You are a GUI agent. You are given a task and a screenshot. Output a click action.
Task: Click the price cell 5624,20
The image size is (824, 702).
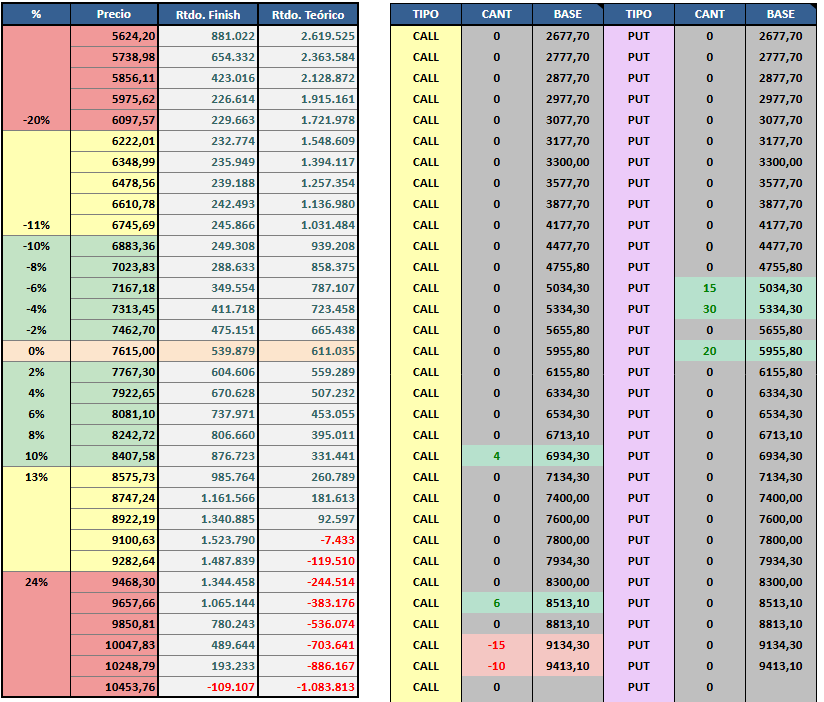[x=114, y=36]
